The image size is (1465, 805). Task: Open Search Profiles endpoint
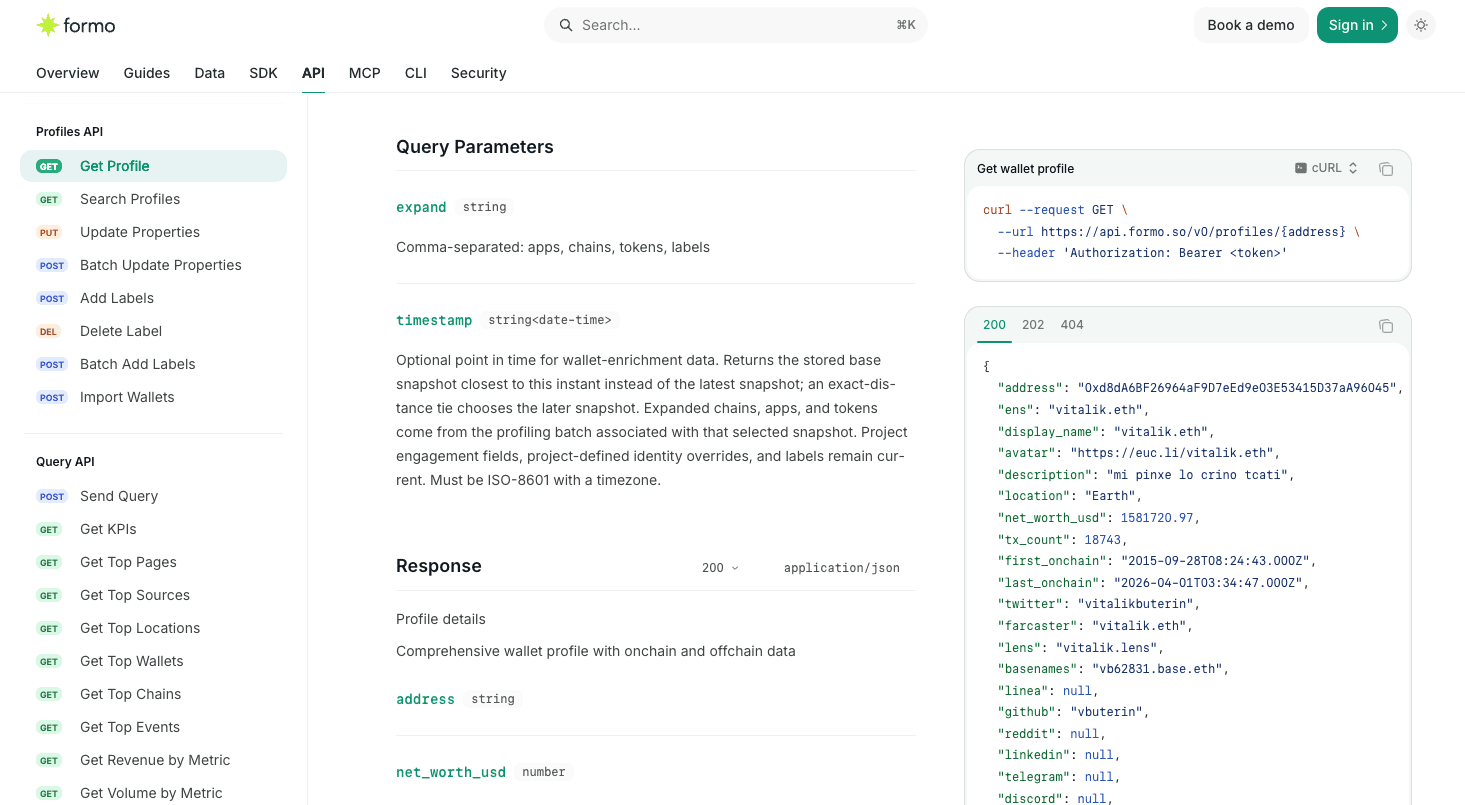pos(154,199)
